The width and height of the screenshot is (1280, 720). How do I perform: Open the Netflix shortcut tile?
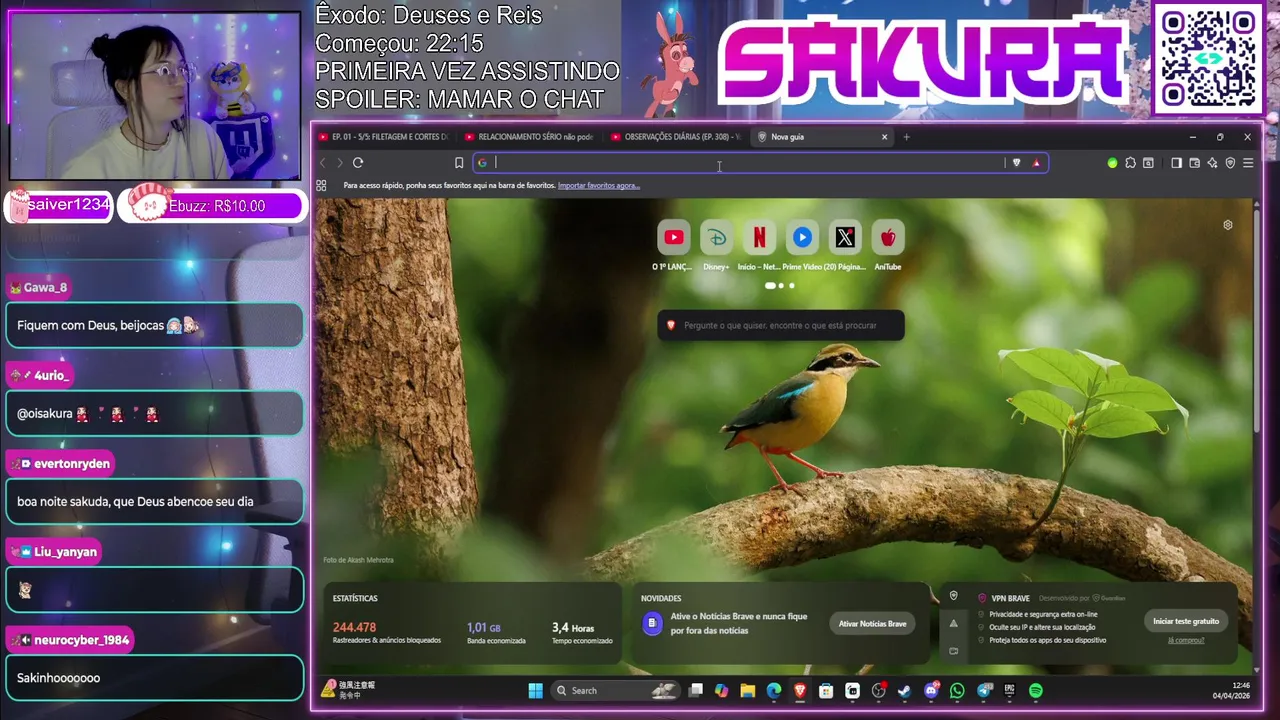pos(759,237)
